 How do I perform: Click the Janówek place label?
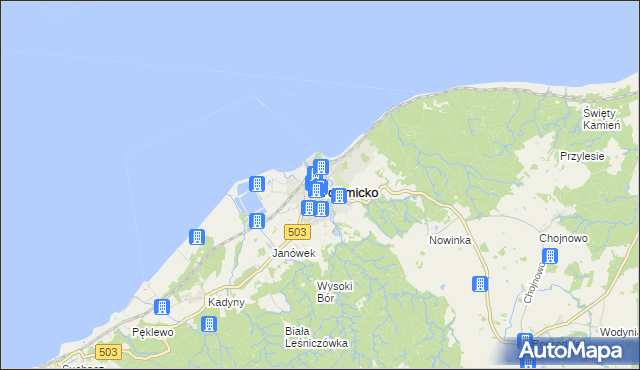tap(294, 253)
